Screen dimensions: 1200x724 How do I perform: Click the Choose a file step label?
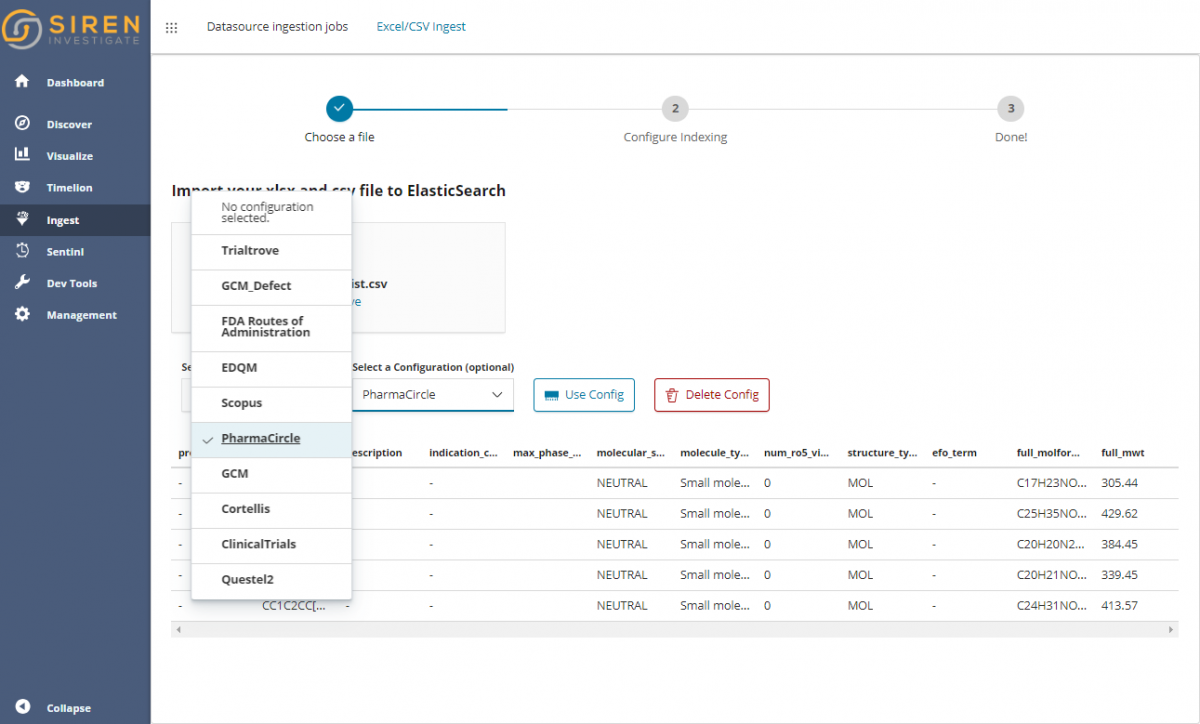point(339,137)
